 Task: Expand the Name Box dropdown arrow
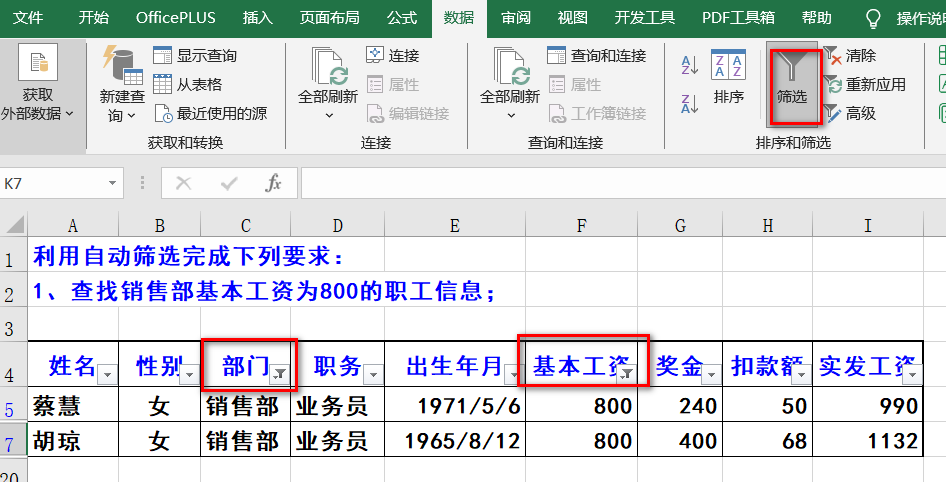coord(112,184)
